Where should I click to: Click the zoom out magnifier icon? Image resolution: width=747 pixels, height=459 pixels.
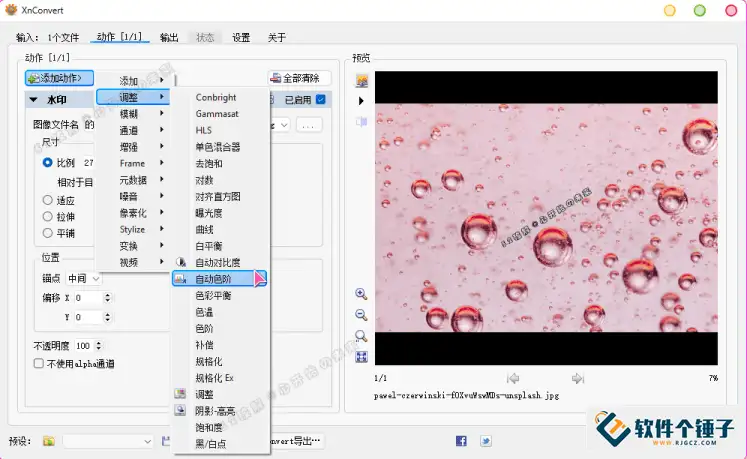coord(361,315)
